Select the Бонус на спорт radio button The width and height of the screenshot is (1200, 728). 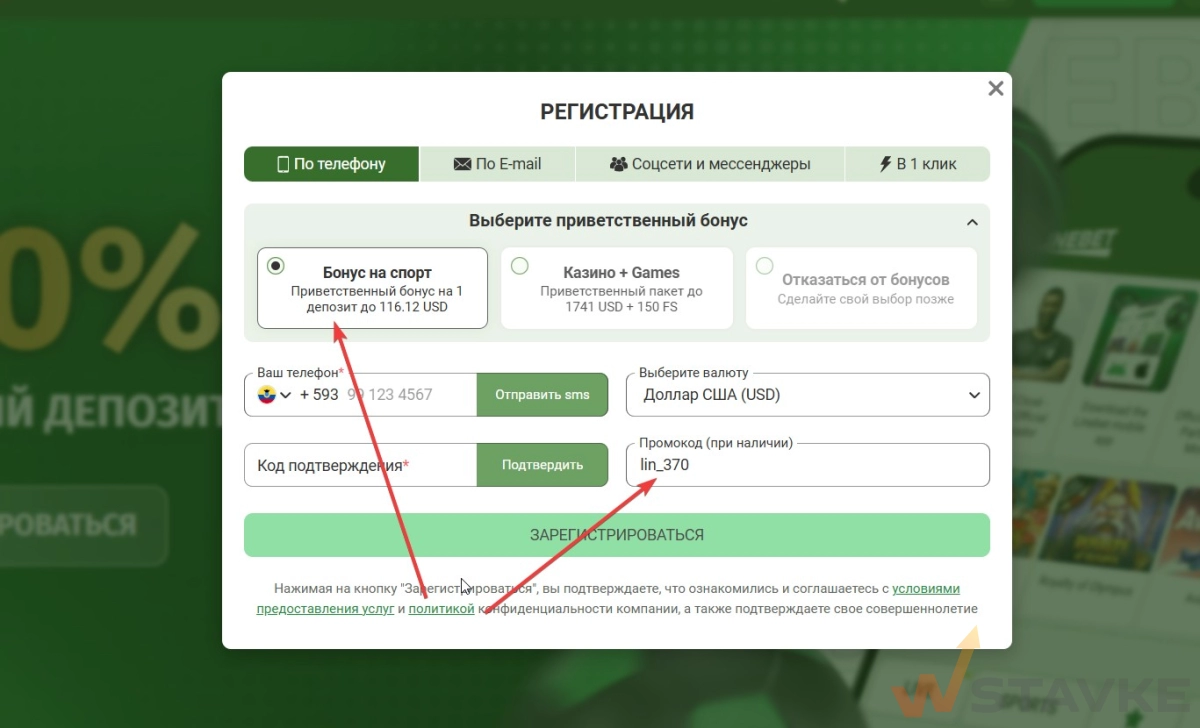tap(276, 266)
